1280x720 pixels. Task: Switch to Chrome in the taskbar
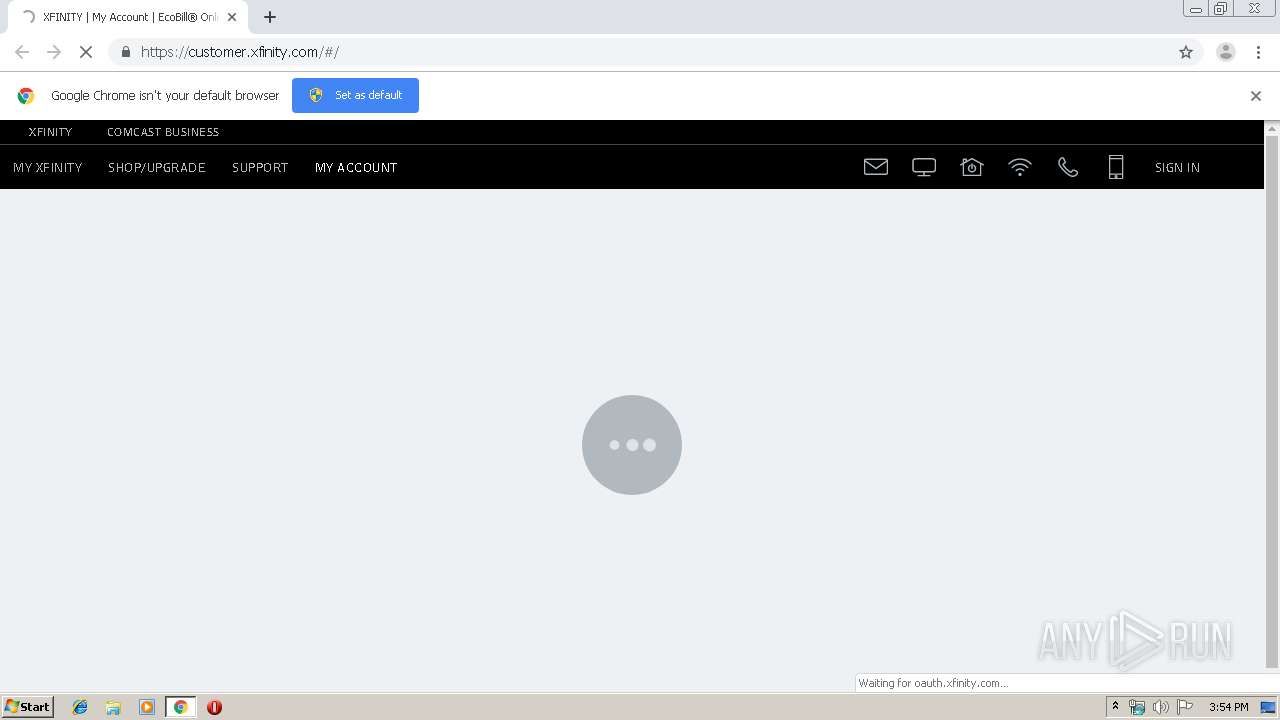pyautogui.click(x=180, y=707)
